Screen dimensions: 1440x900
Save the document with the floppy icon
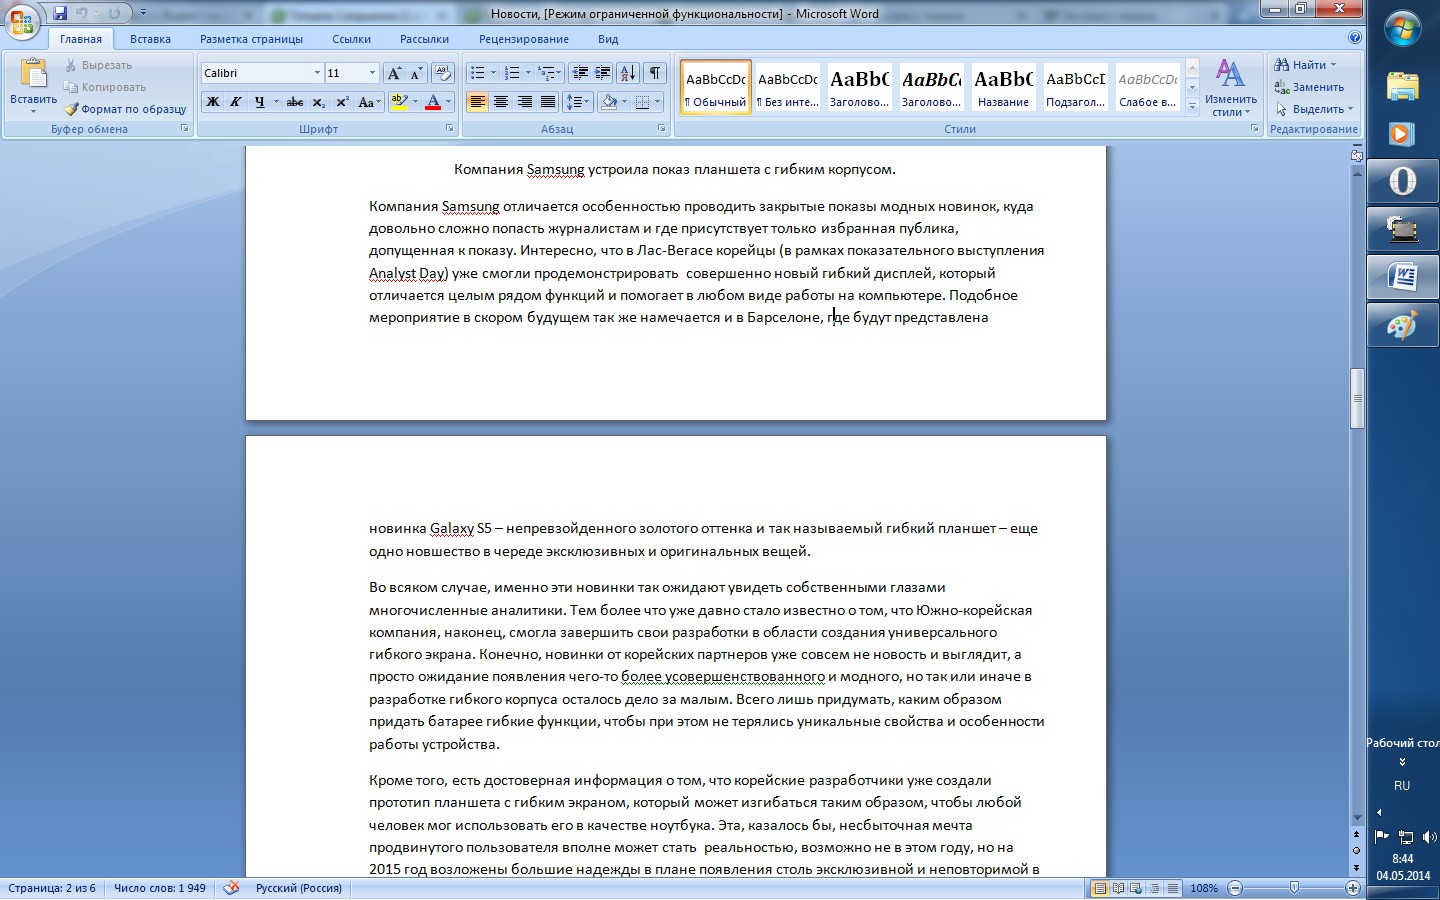click(60, 13)
